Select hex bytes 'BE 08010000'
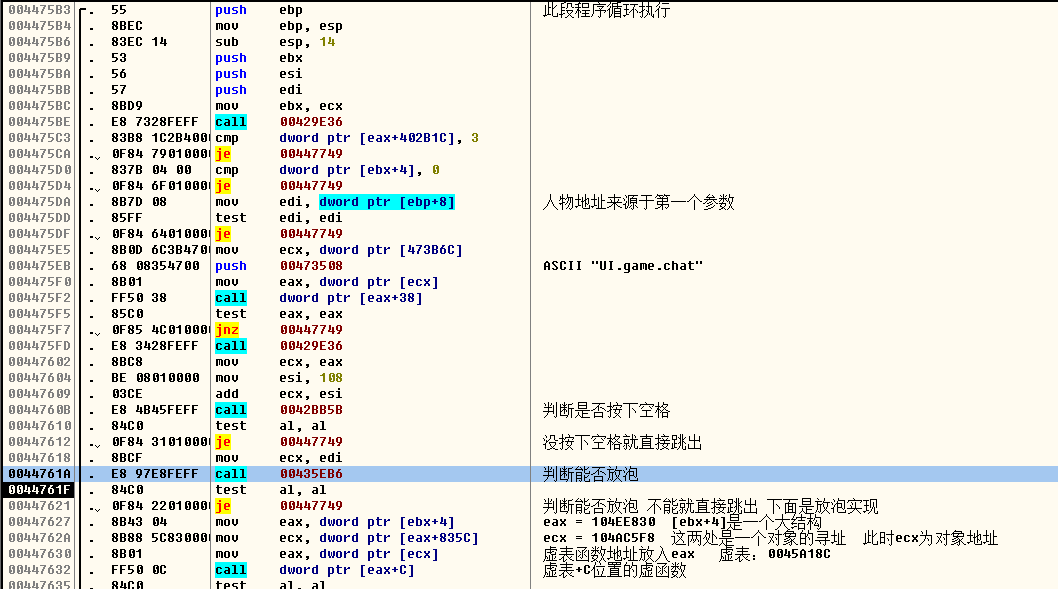This screenshot has height=589, width=1058. pyautogui.click(x=155, y=378)
